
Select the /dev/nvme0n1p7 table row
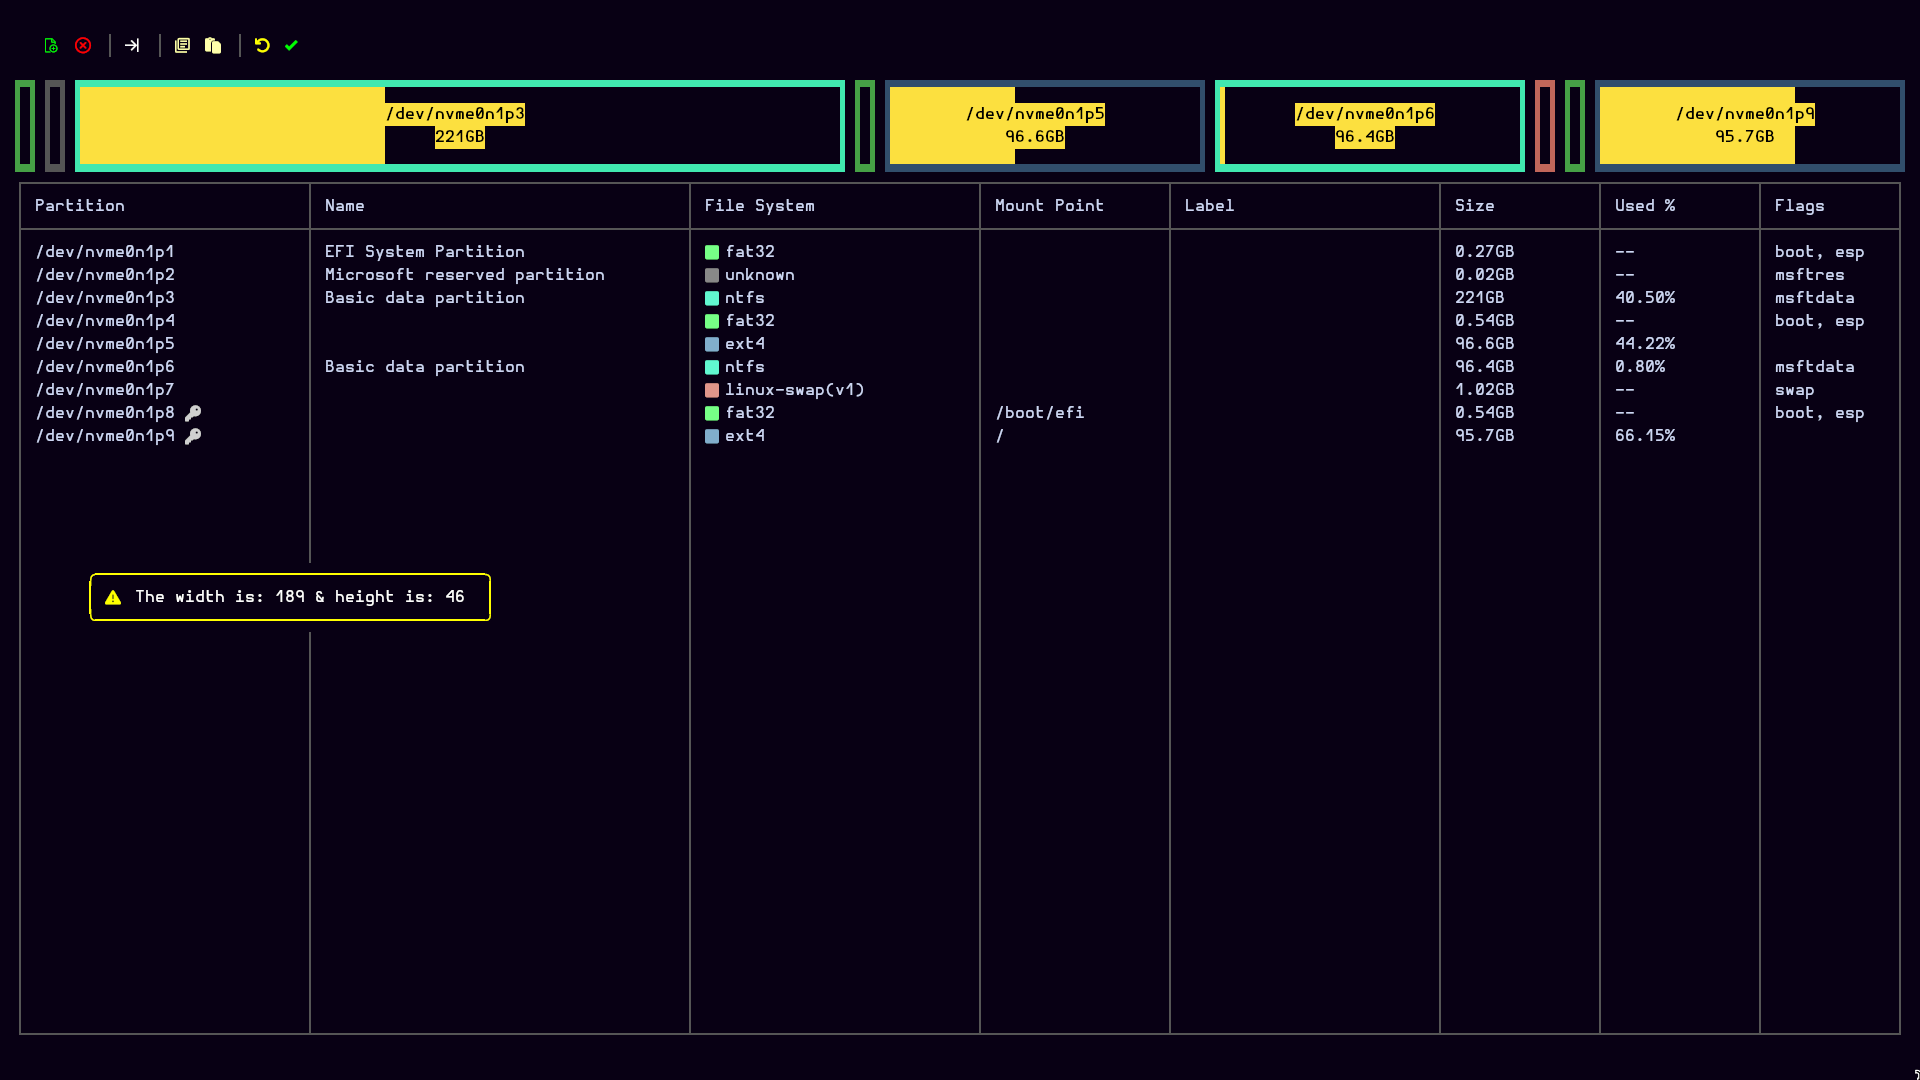[x=105, y=390]
